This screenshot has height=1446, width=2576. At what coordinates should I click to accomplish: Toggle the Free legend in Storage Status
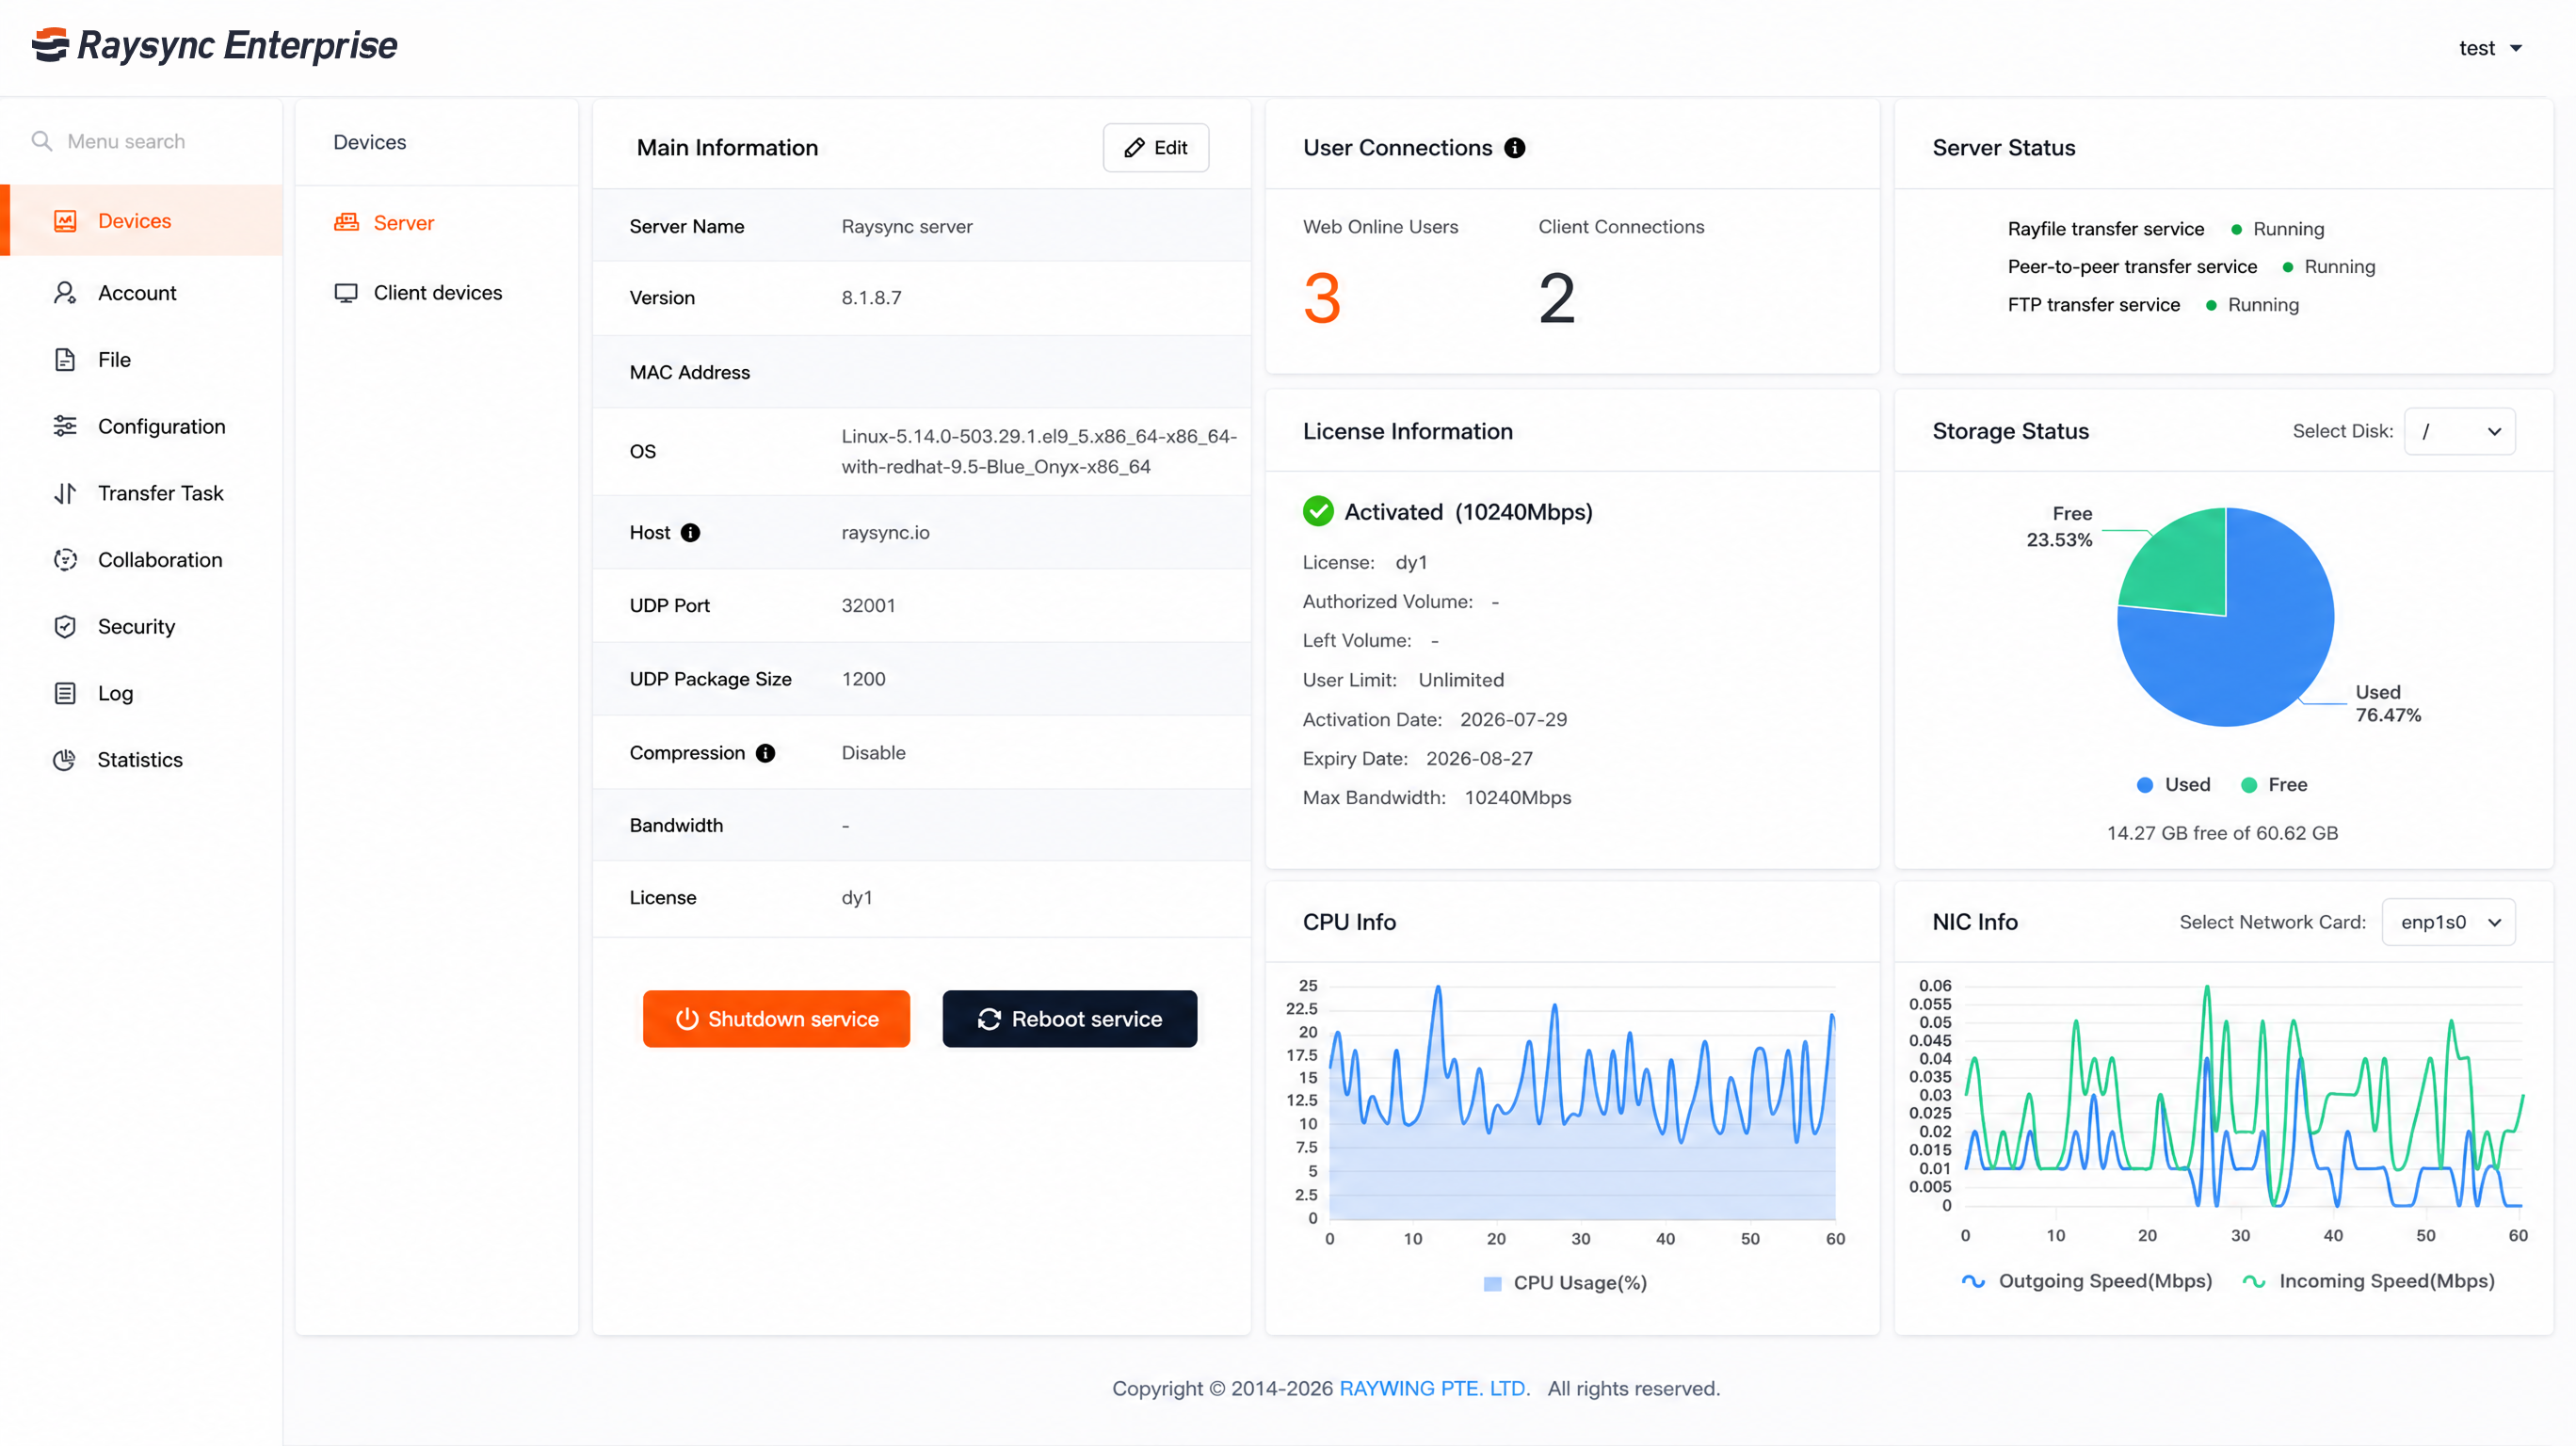click(2274, 785)
